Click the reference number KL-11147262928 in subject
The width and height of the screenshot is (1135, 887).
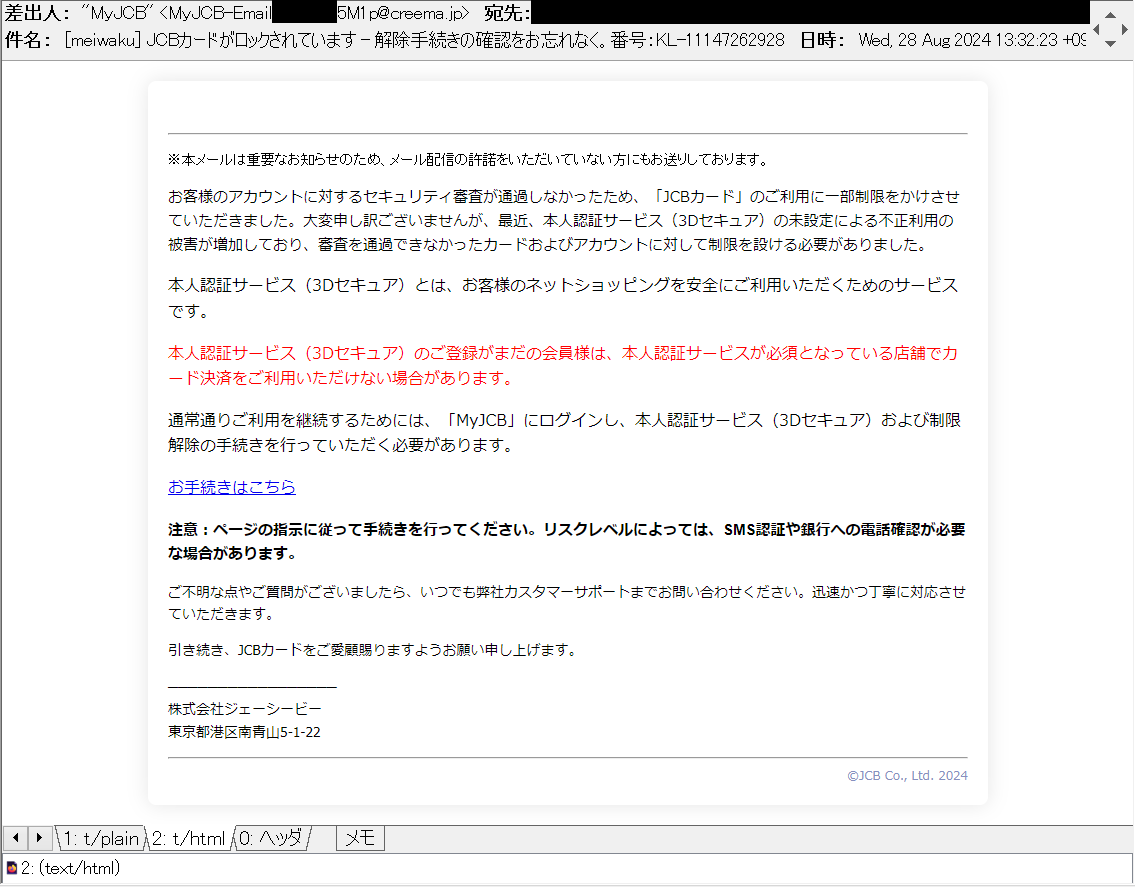[720, 40]
